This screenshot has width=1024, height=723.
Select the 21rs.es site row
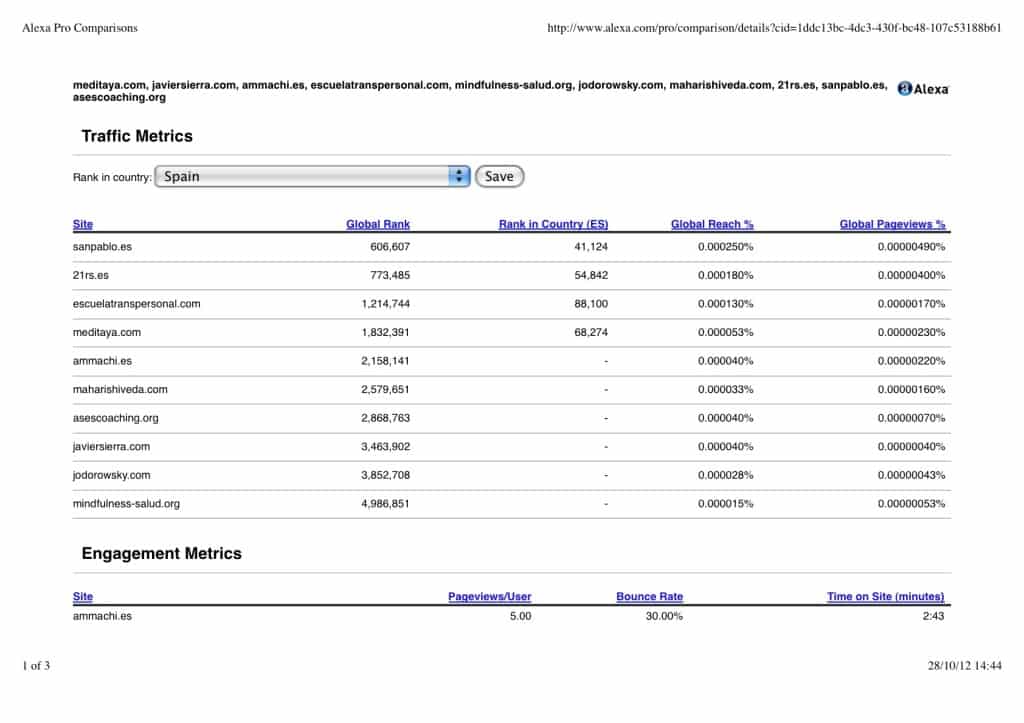pyautogui.click(x=91, y=275)
